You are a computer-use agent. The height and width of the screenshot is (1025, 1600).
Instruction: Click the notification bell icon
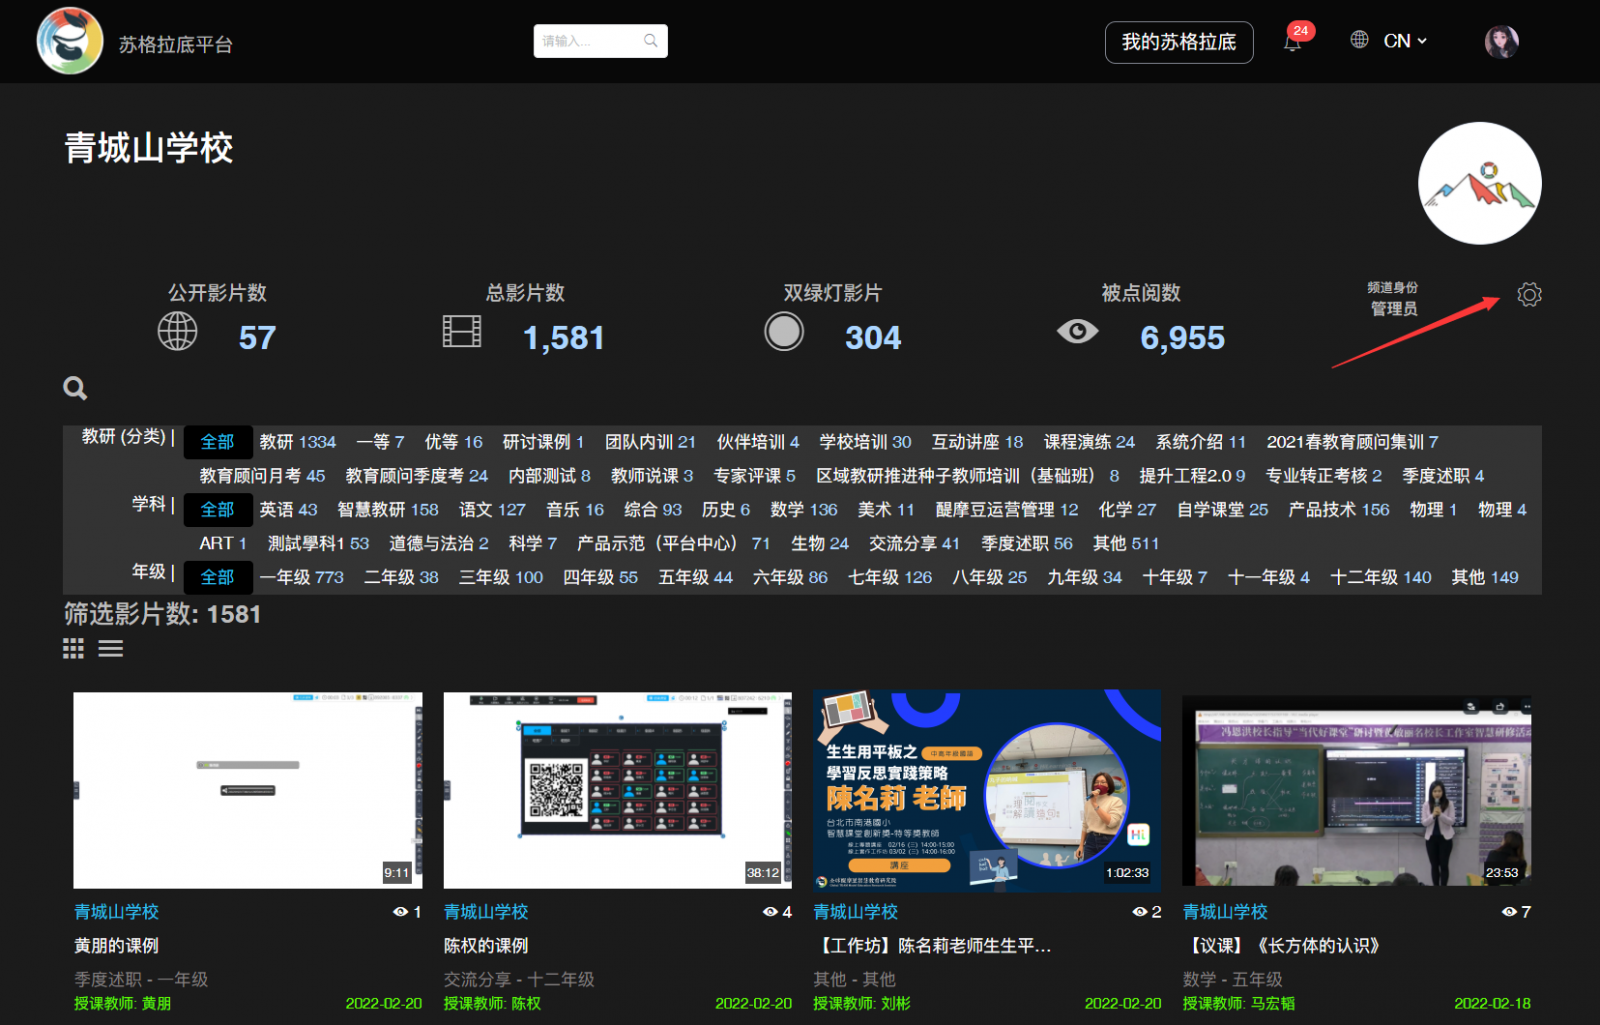(1292, 42)
